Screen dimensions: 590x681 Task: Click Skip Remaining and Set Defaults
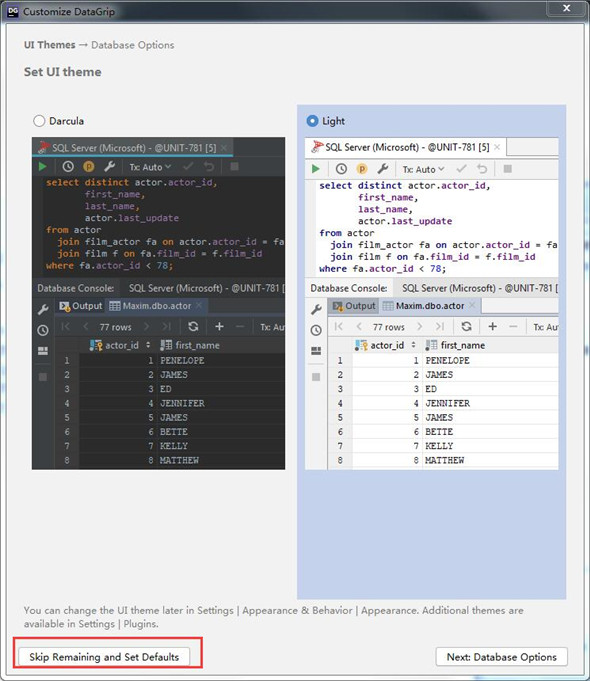coord(104,657)
